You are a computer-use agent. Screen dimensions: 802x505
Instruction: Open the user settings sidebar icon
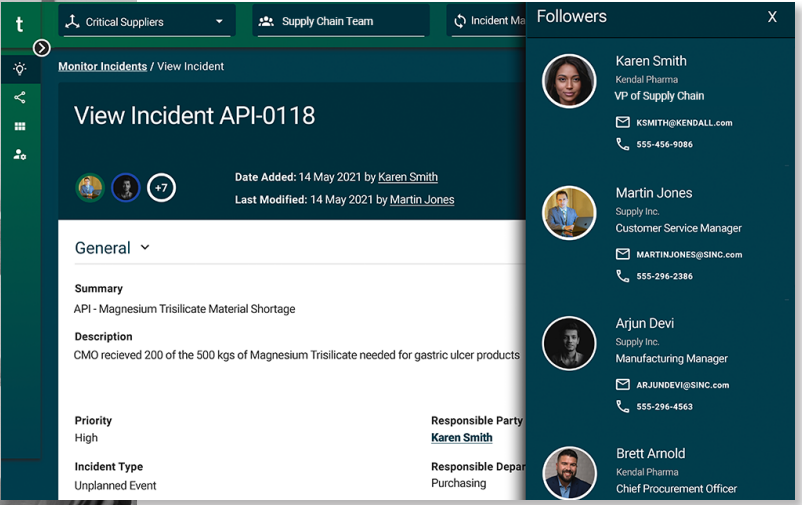pyautogui.click(x=20, y=155)
